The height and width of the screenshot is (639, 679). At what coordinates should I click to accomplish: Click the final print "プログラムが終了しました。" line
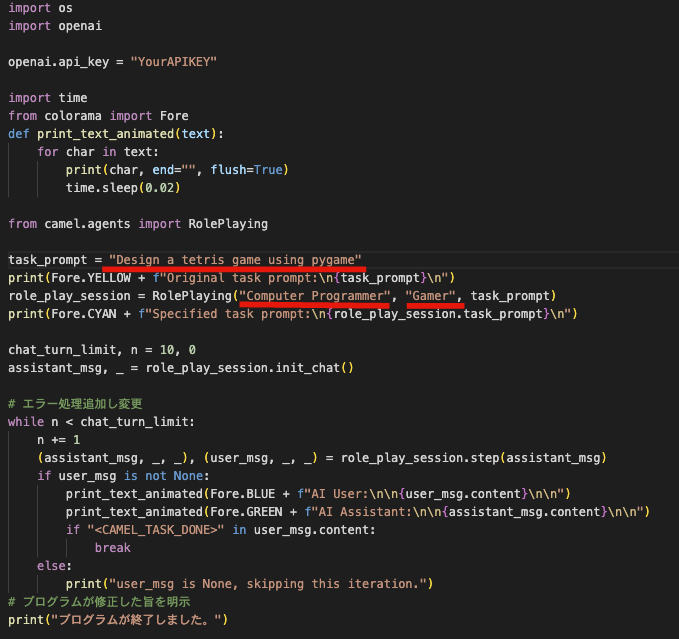point(118,620)
